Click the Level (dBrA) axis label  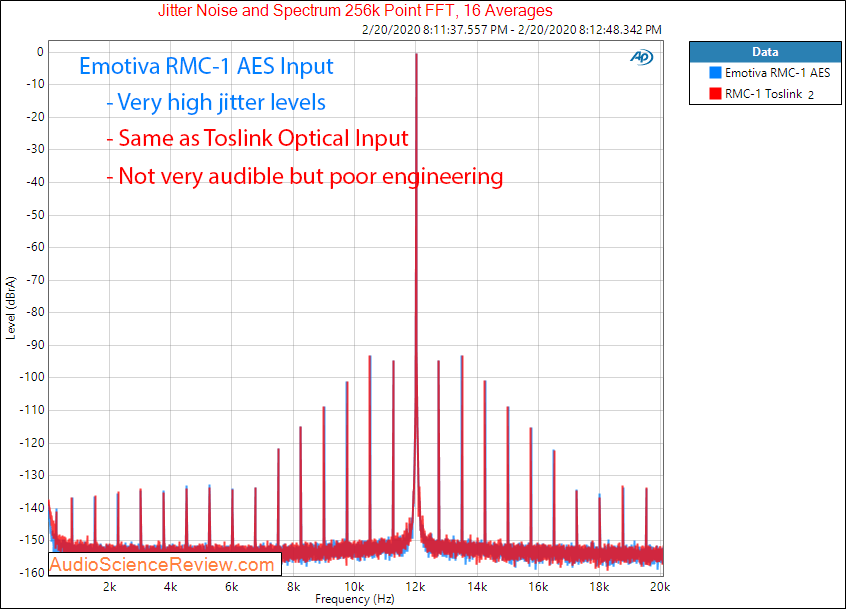point(10,304)
